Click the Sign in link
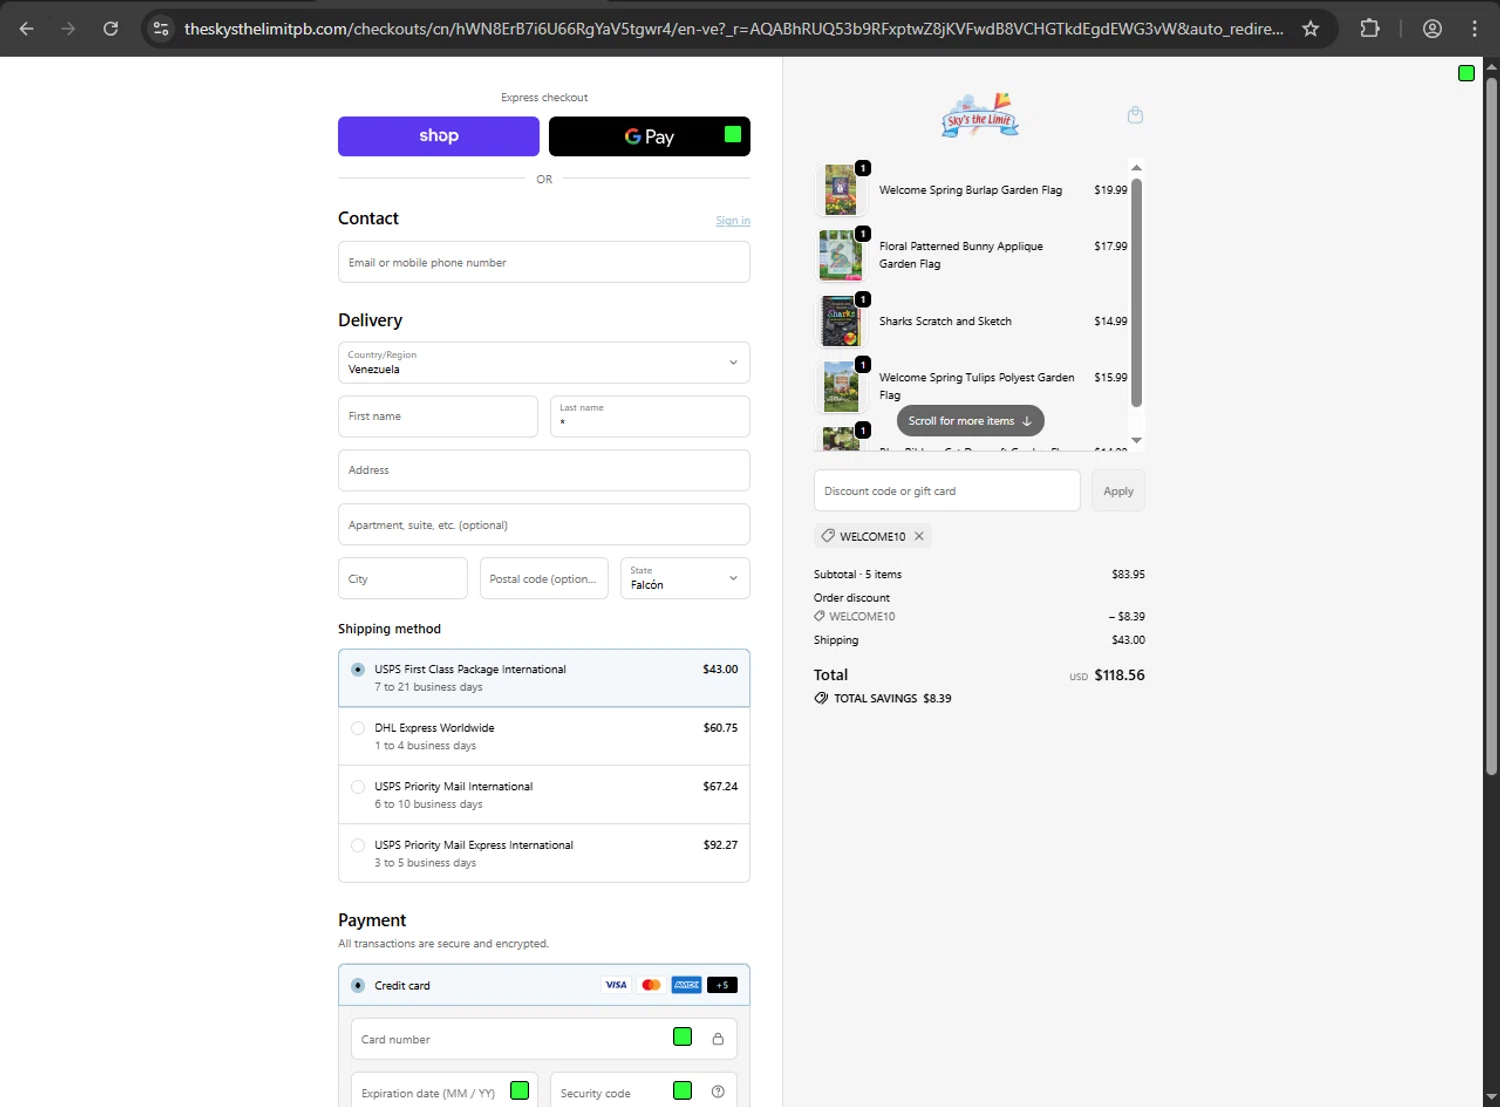This screenshot has width=1500, height=1107. click(x=733, y=221)
